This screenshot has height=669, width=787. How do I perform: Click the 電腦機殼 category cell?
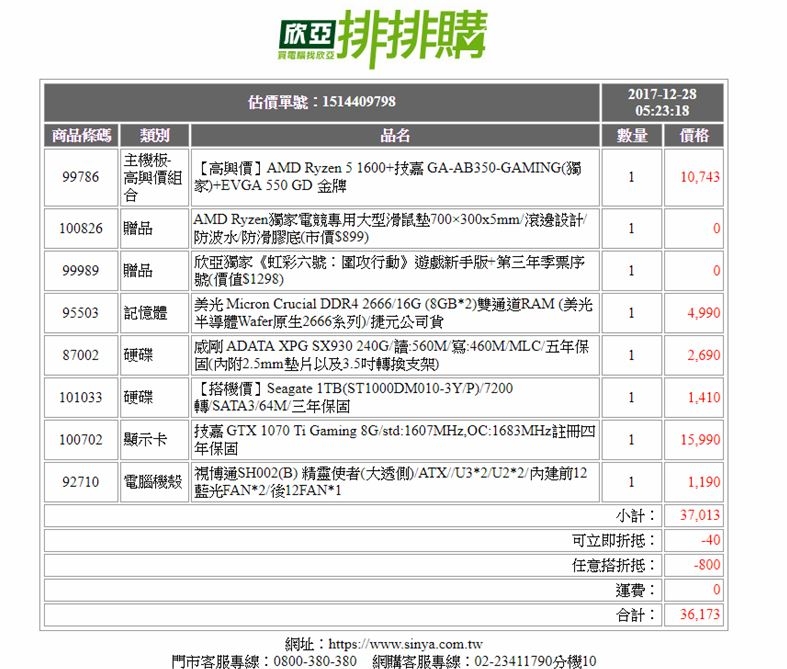click(155, 481)
